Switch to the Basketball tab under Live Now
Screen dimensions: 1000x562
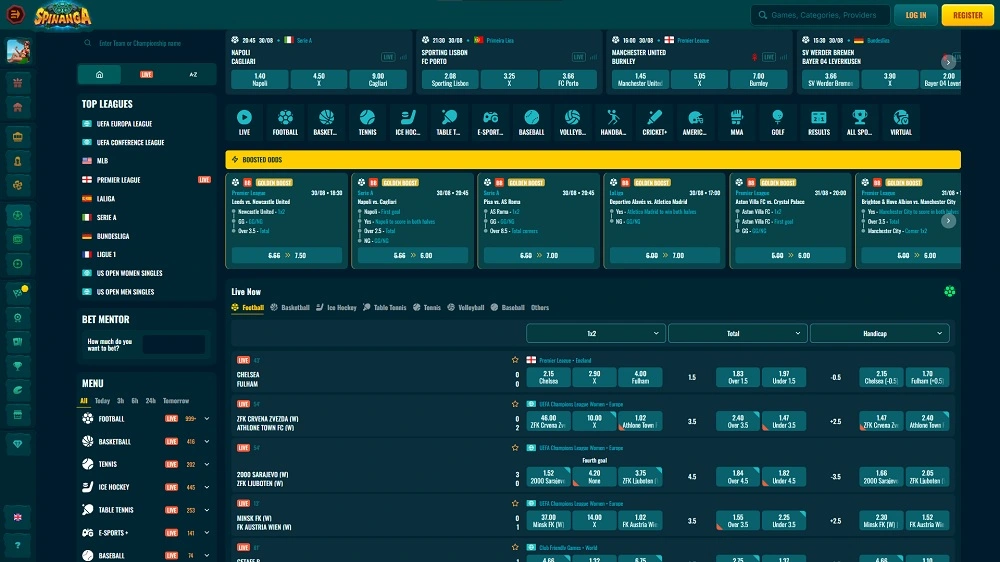coord(290,308)
